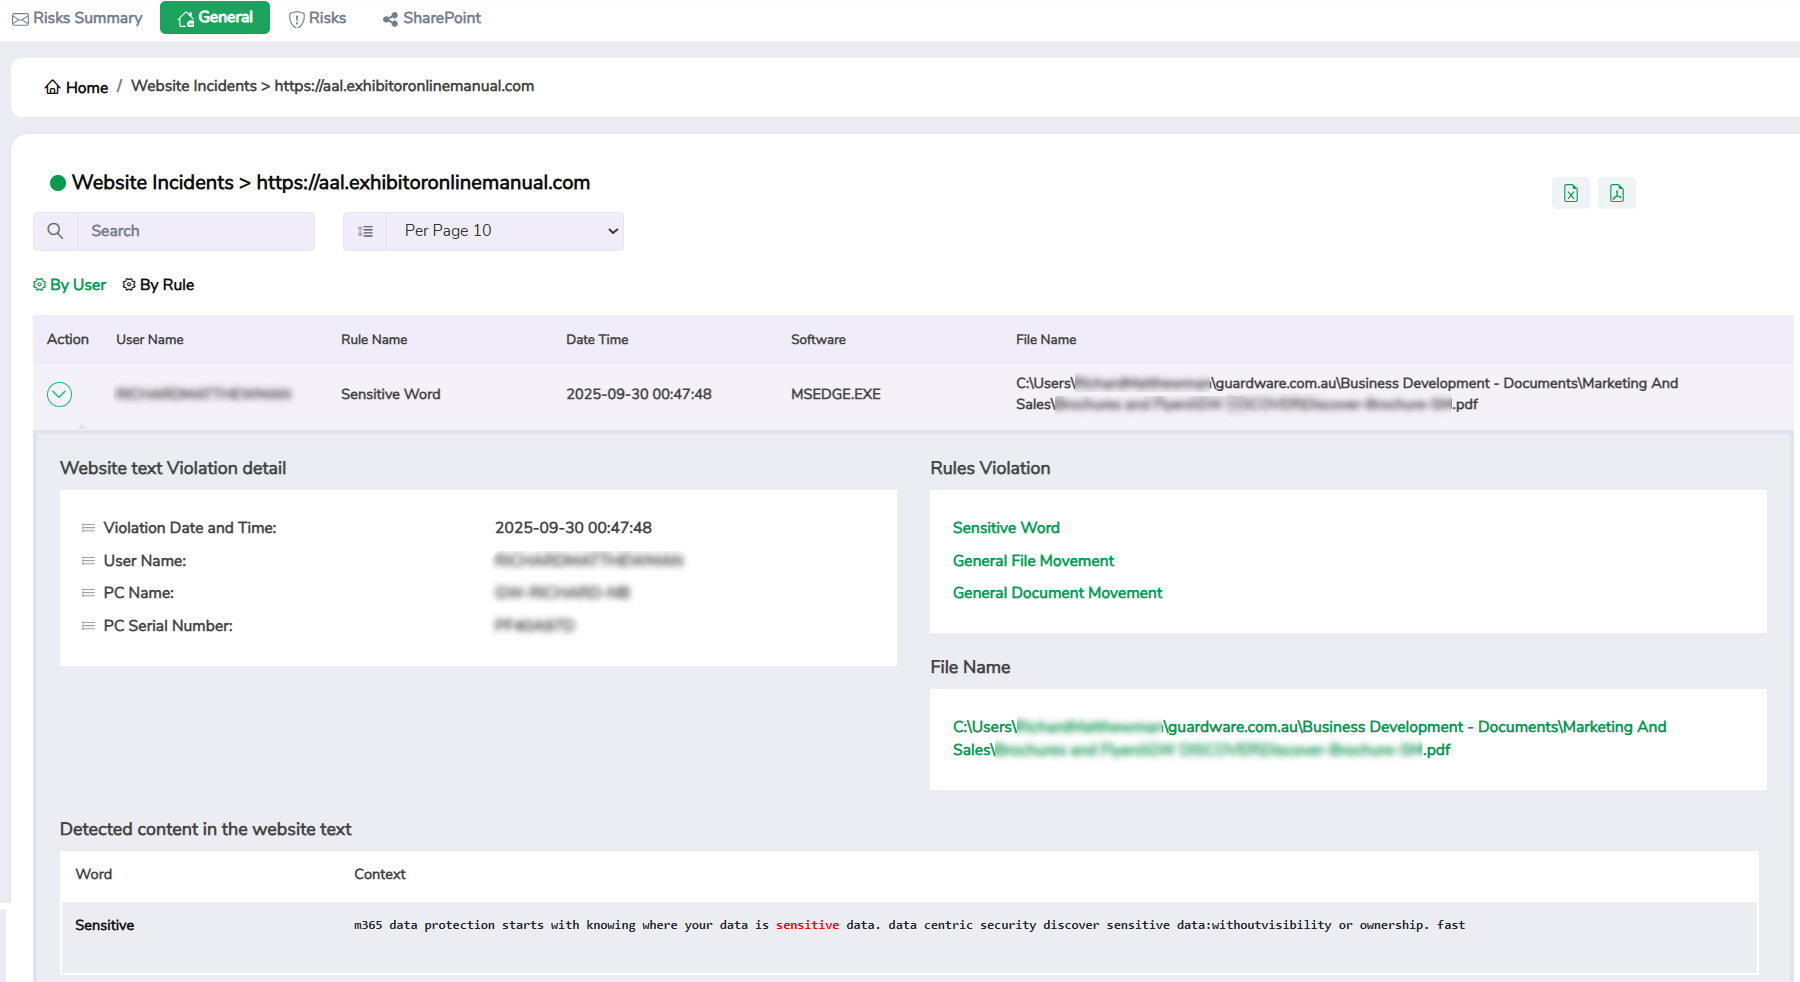Open the Per Page 10 dropdown

pyautogui.click(x=504, y=231)
